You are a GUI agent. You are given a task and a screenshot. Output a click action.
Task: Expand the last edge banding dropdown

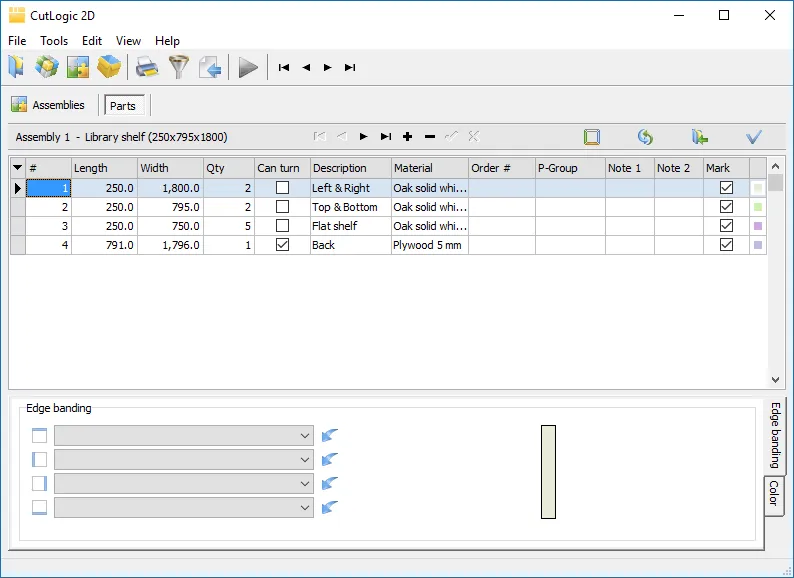click(x=305, y=508)
